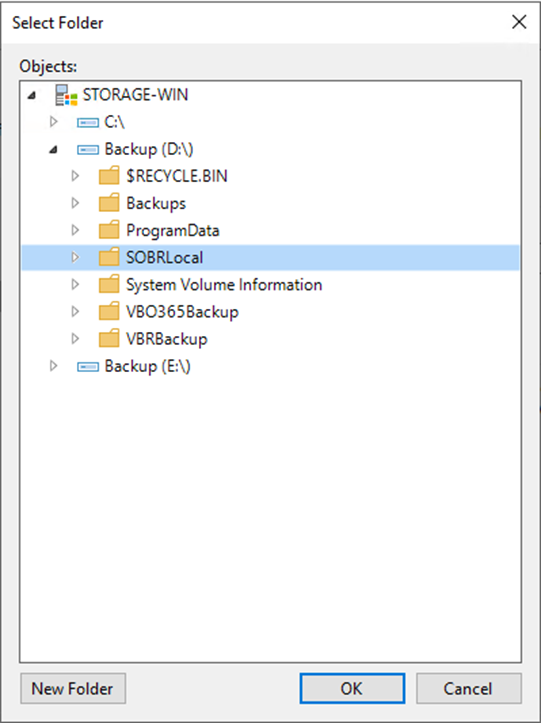Click the STORAGE-WIN server icon

click(x=66, y=95)
